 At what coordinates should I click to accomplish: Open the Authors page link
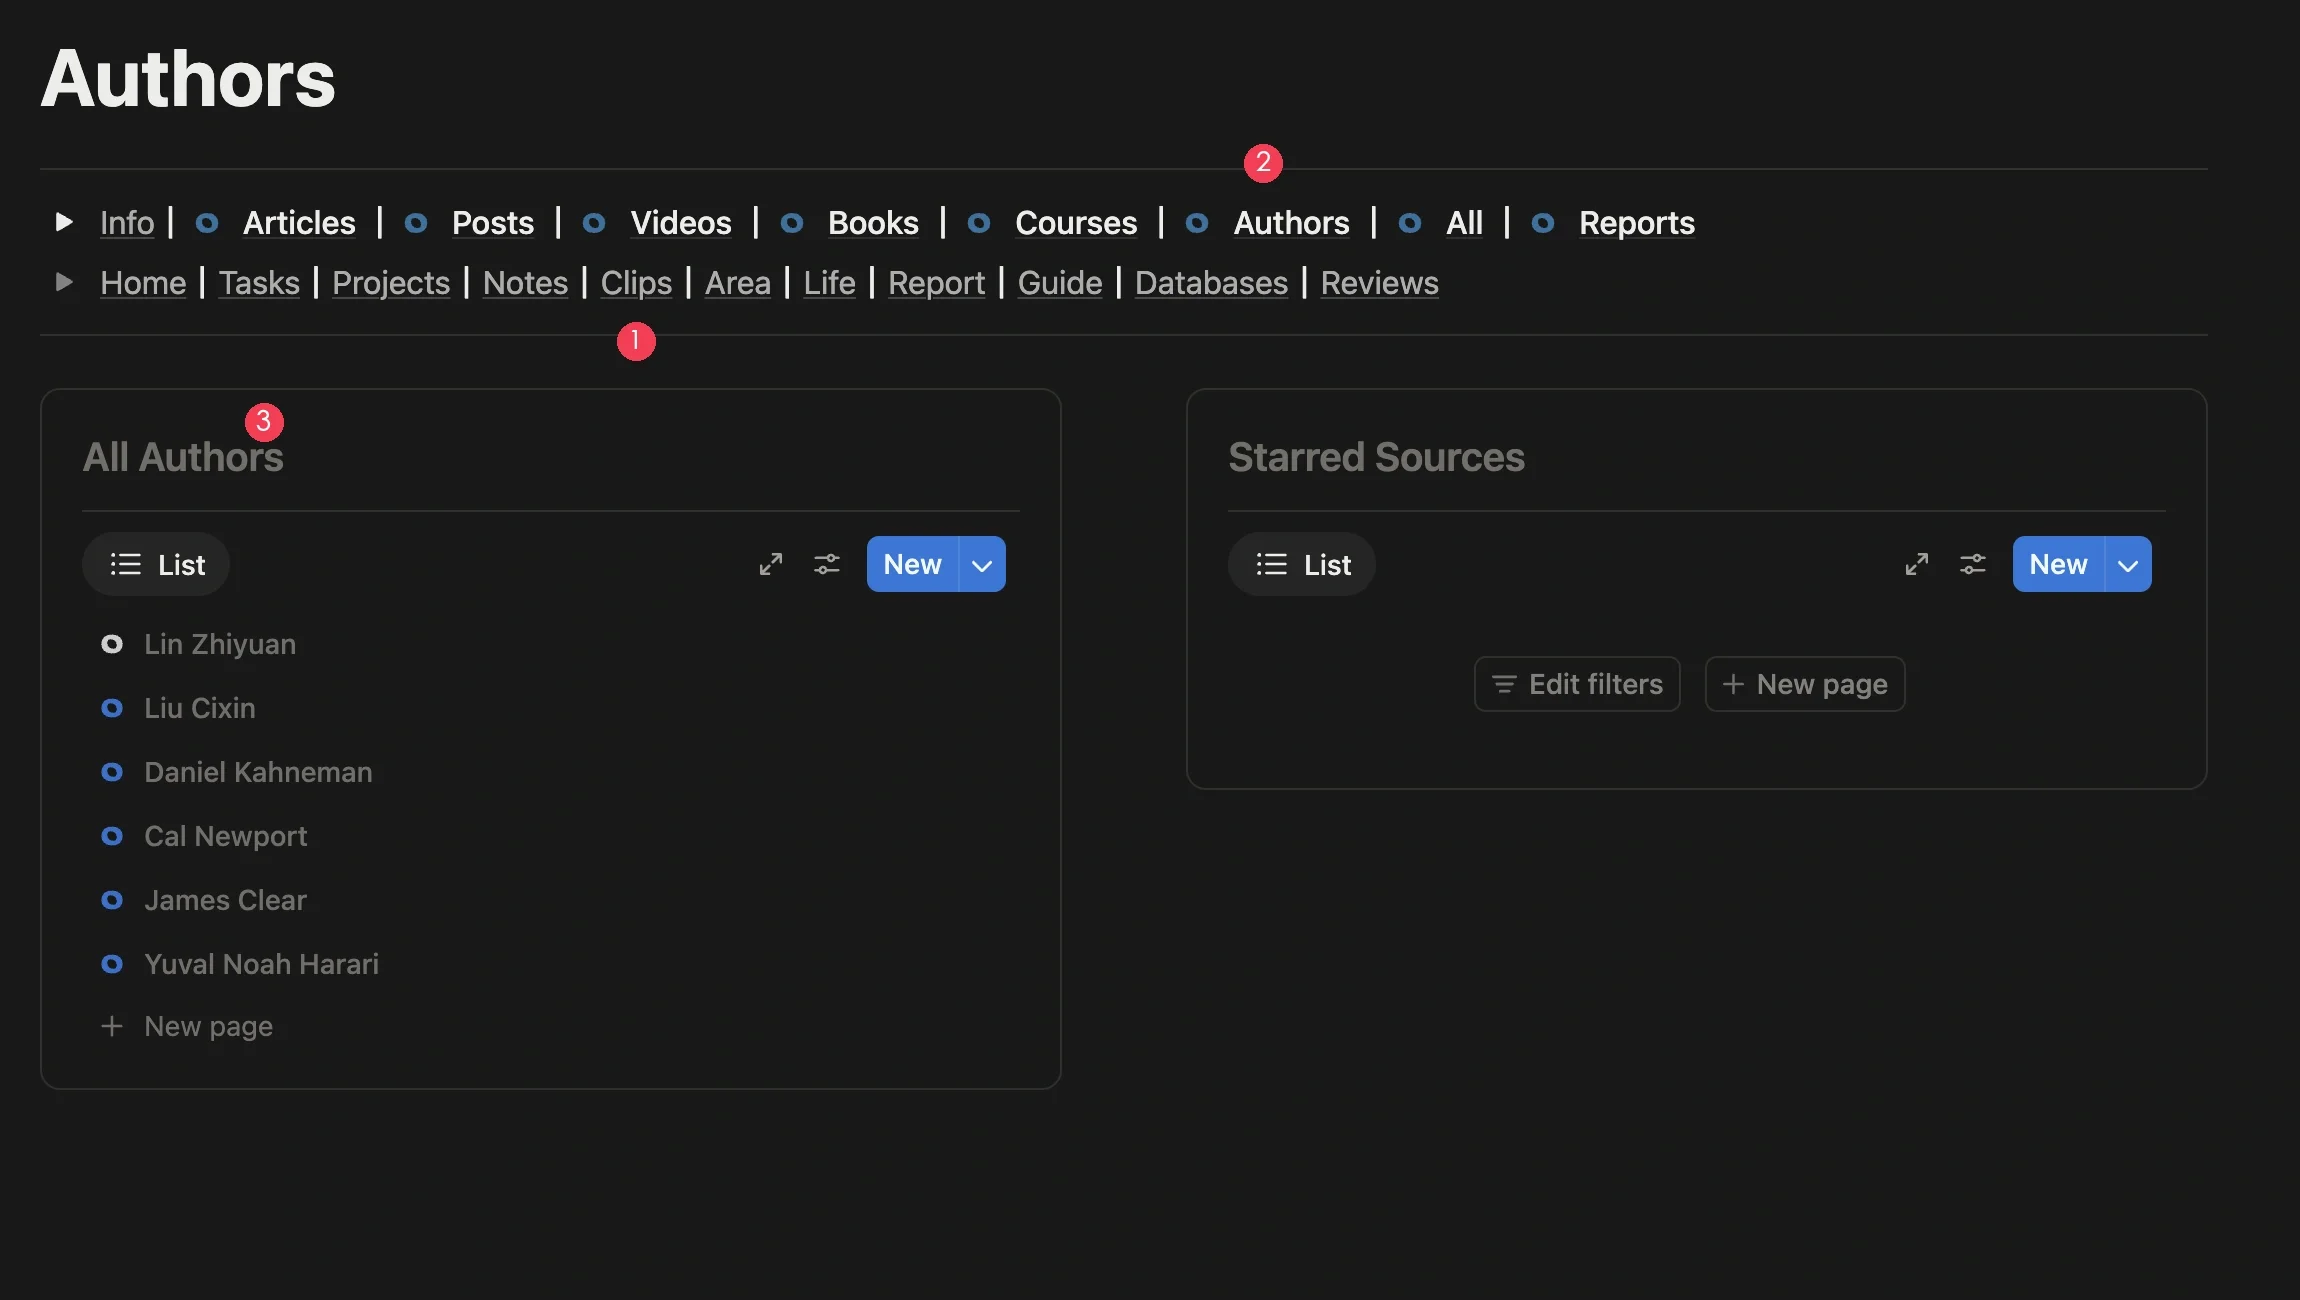[1292, 223]
